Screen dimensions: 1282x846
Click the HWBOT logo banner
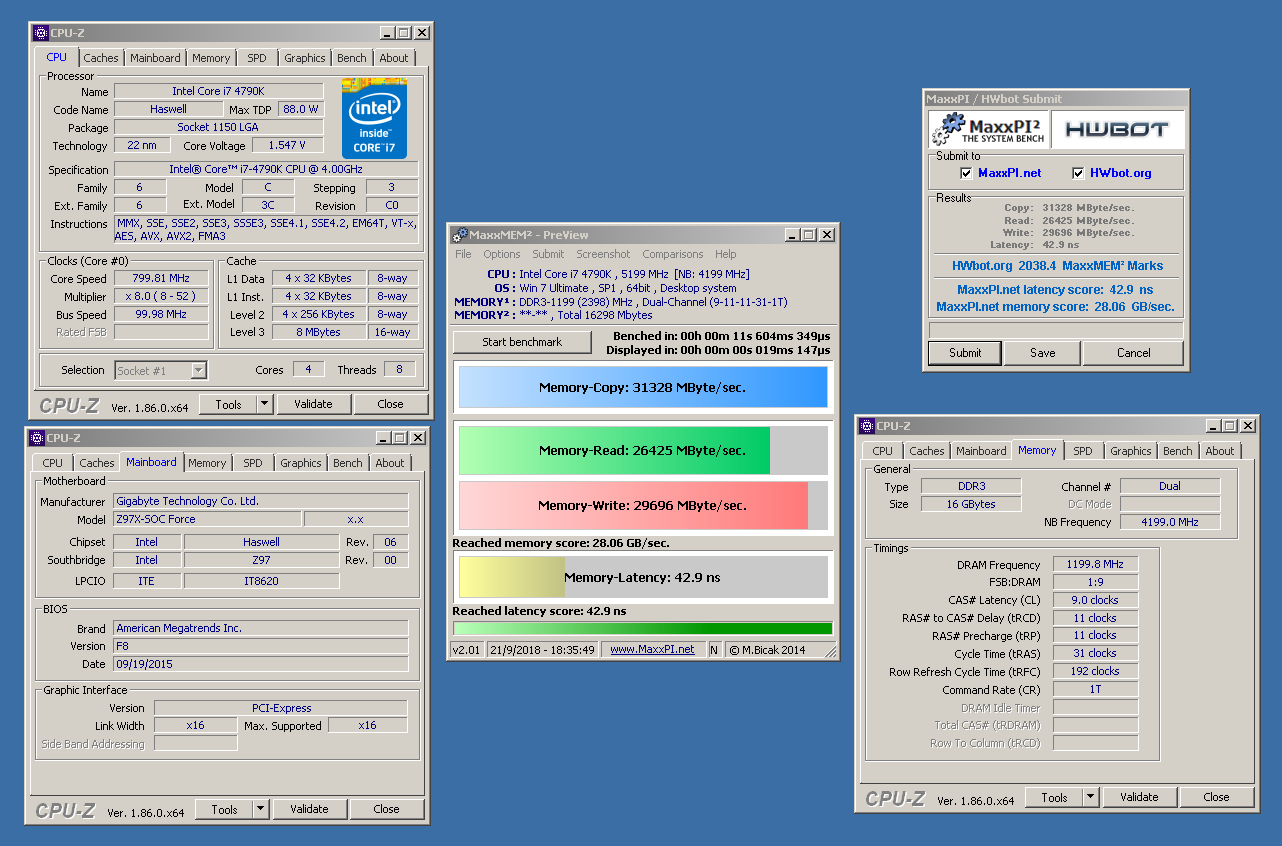(x=1116, y=130)
